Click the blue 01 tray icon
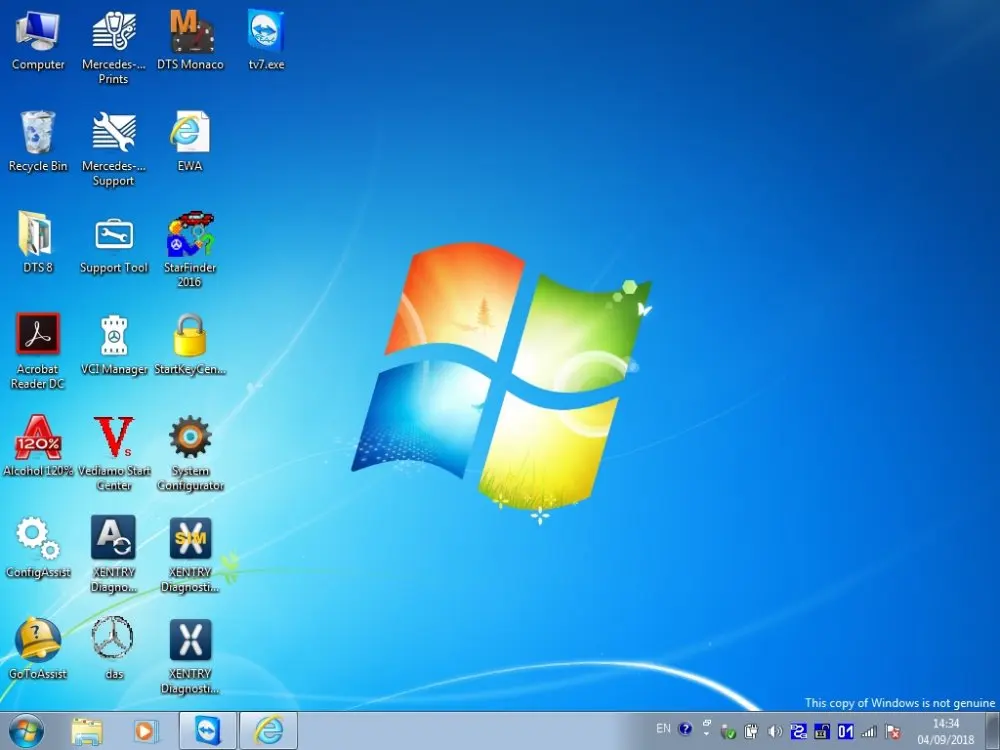The width and height of the screenshot is (1000, 750). point(846,732)
